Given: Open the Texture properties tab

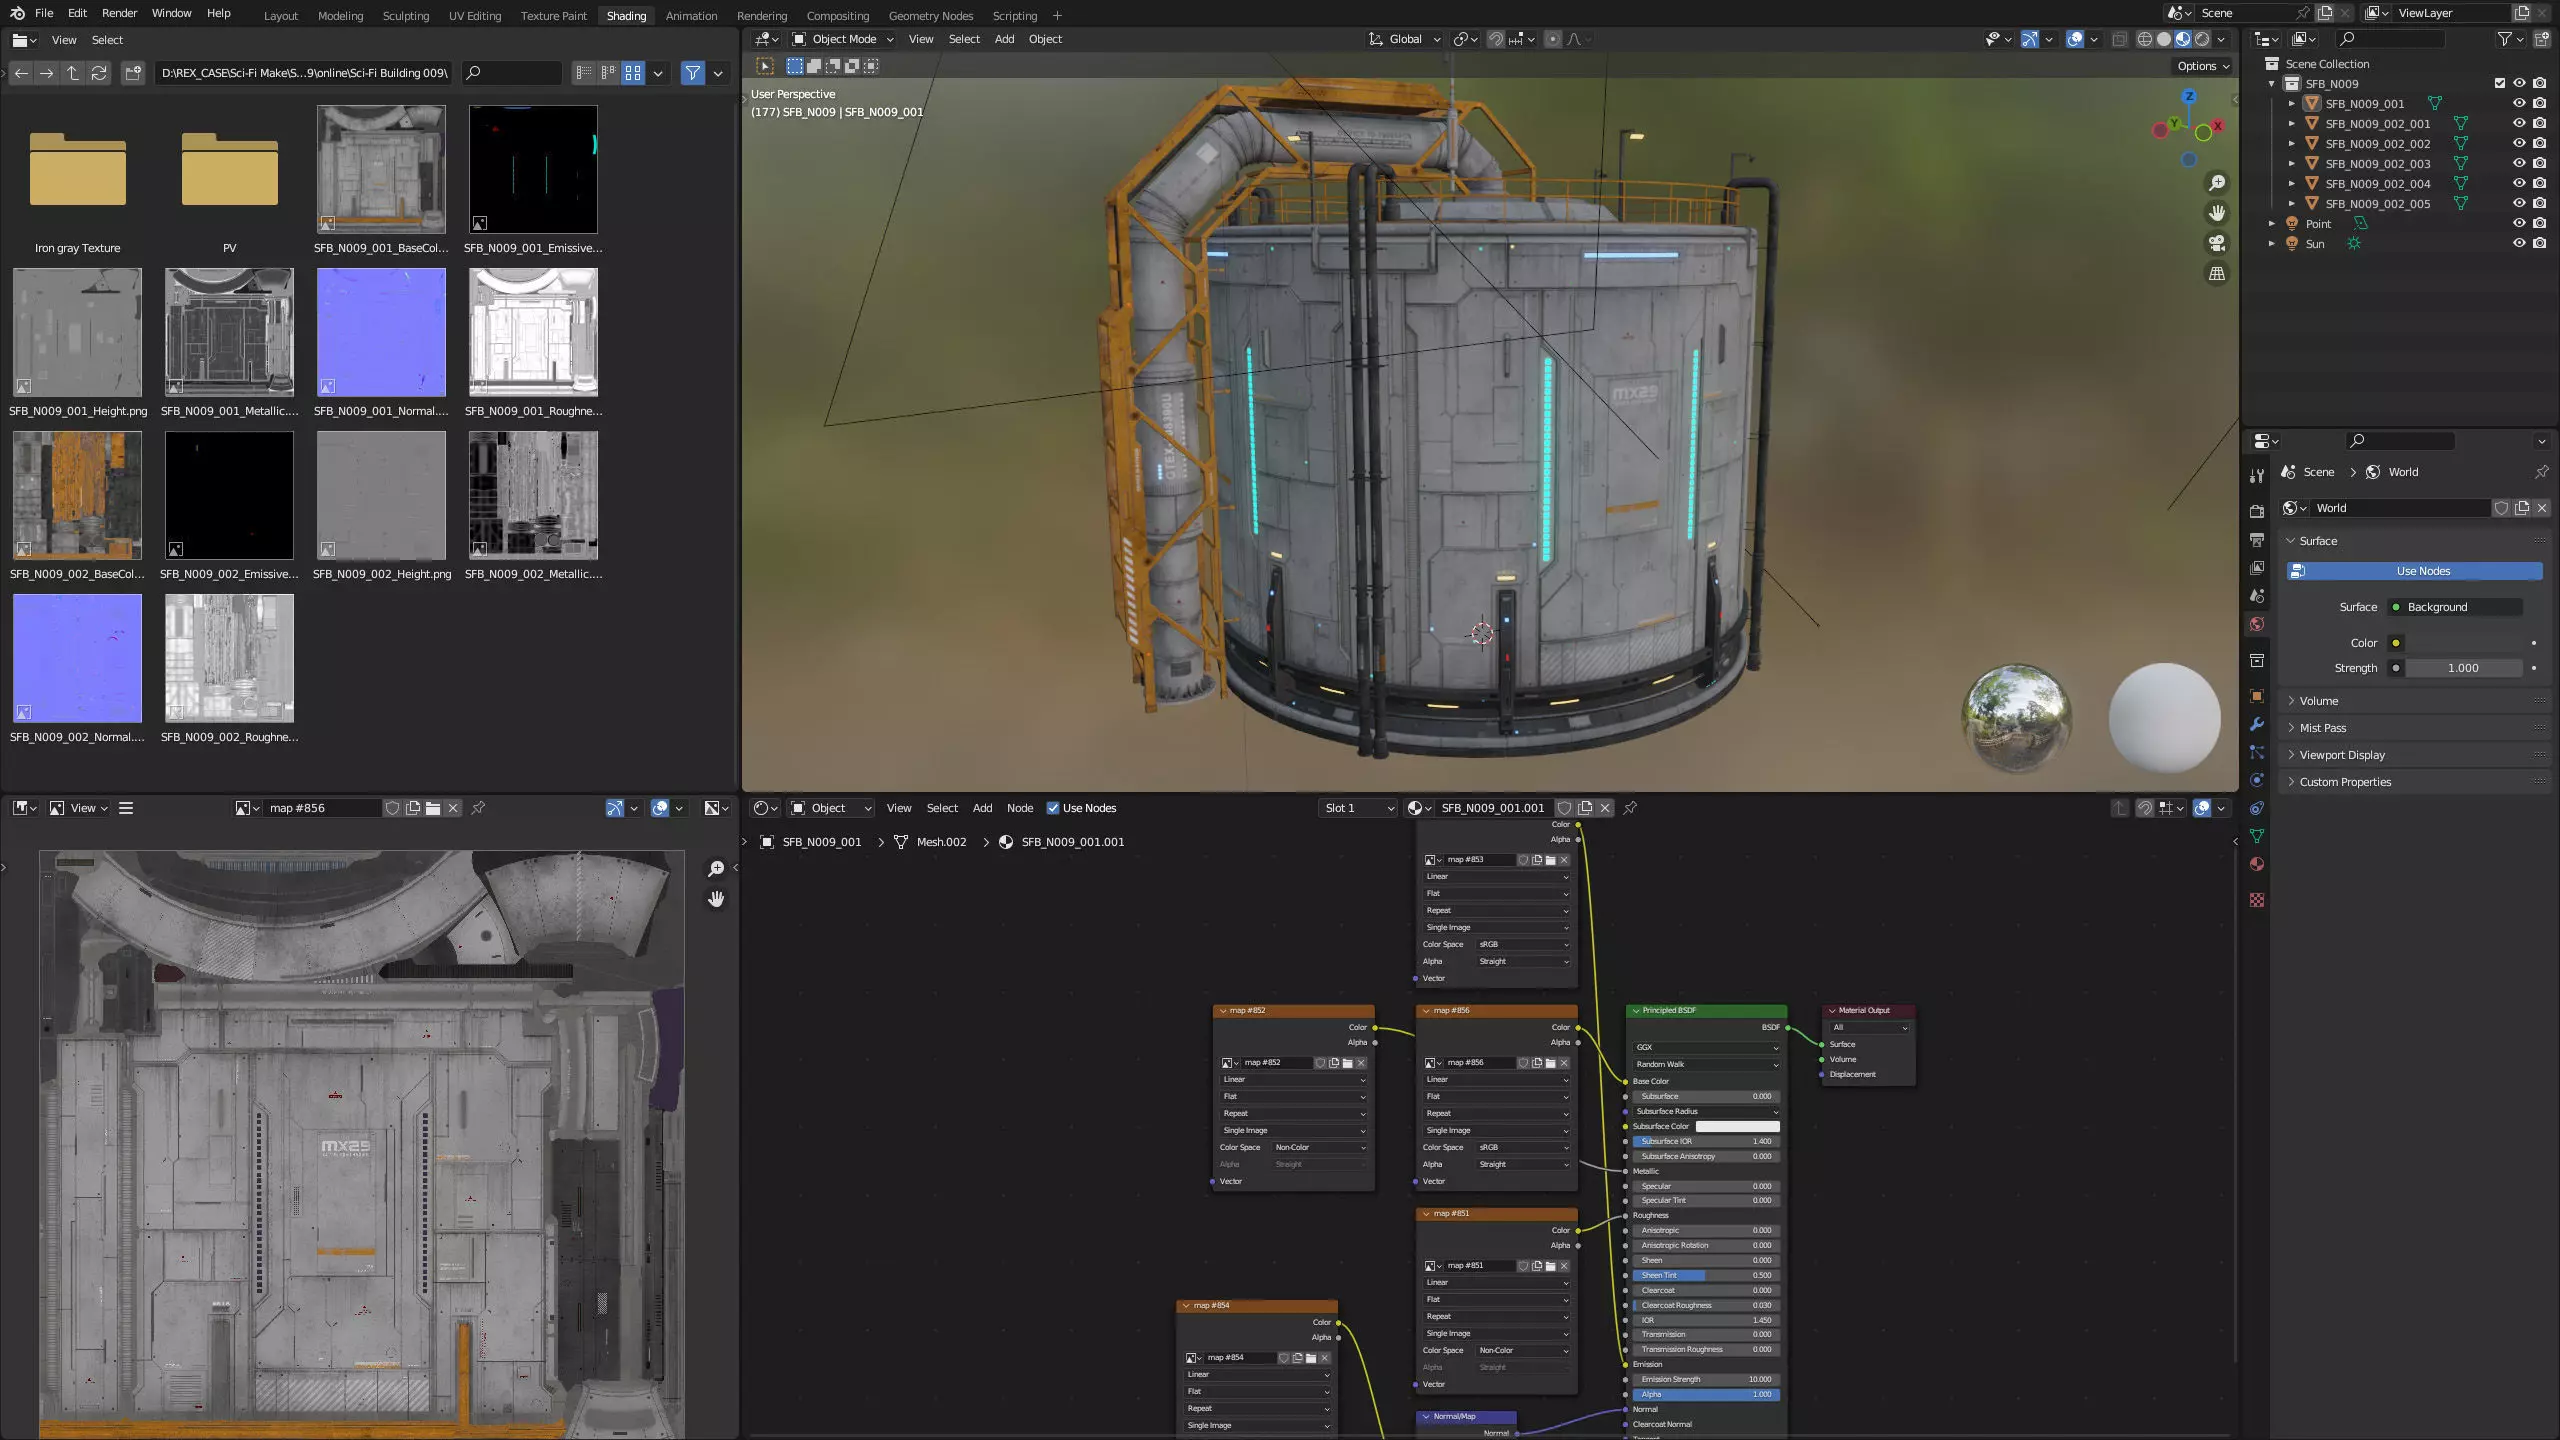Looking at the screenshot, I should click(2257, 900).
